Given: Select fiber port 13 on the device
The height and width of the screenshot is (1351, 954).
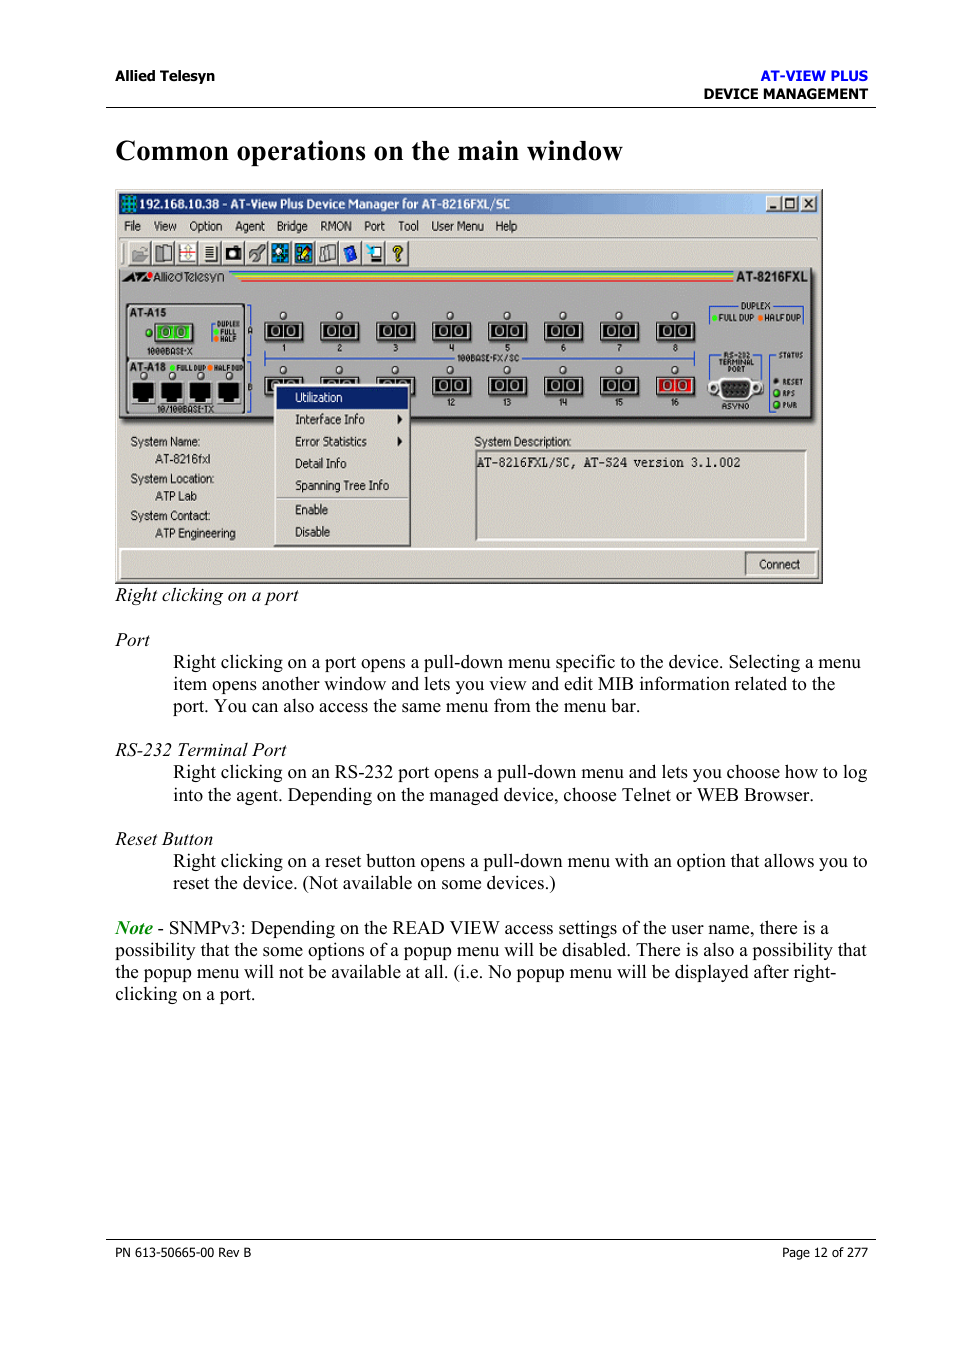Looking at the screenshot, I should (x=507, y=385).
